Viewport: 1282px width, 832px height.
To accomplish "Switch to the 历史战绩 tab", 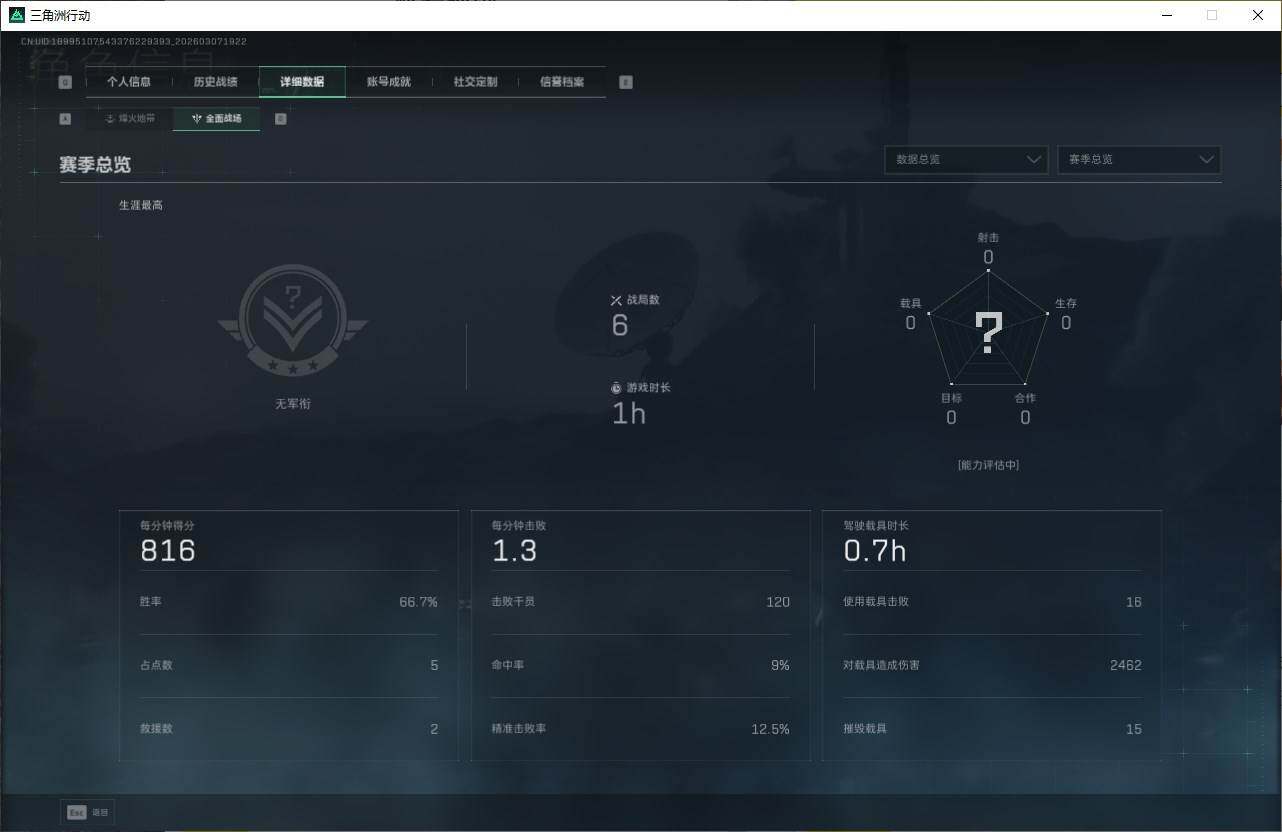I will point(215,82).
